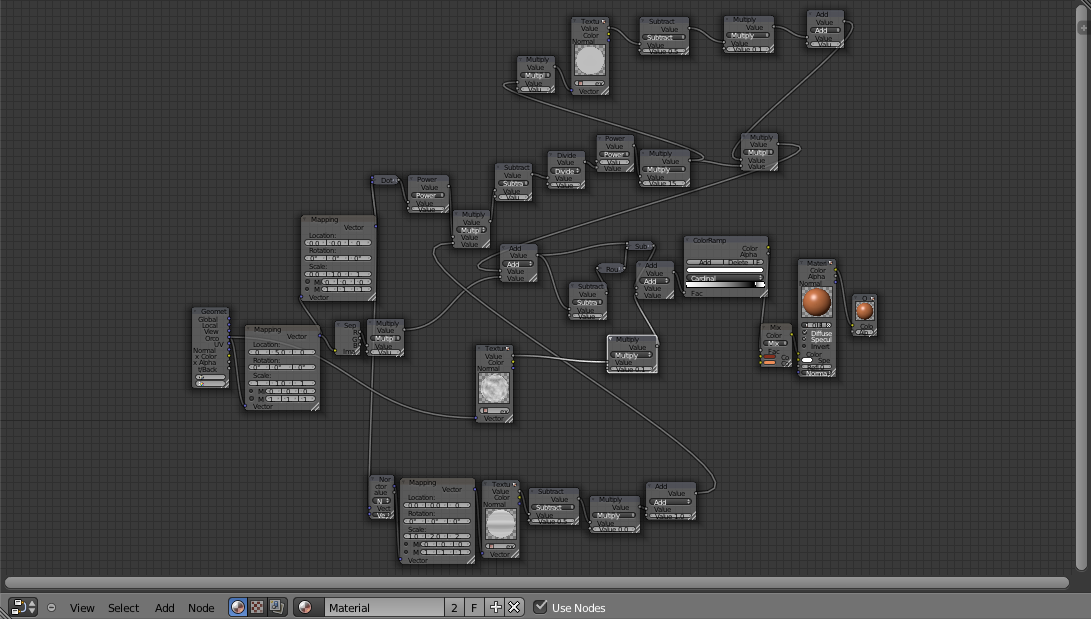Toggle the fake user F button
The height and width of the screenshot is (619, 1091).
coord(475,607)
